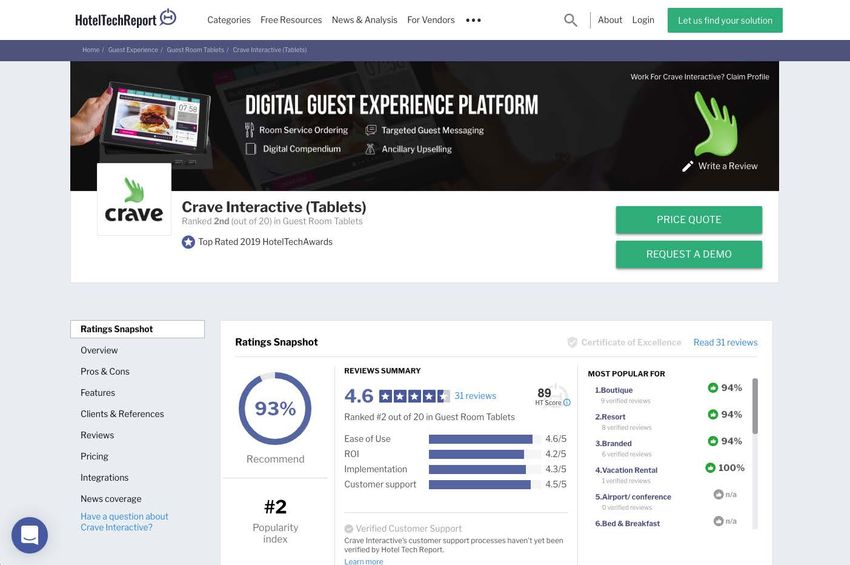Open the chat widget bubble
The image size is (850, 565).
click(x=30, y=535)
